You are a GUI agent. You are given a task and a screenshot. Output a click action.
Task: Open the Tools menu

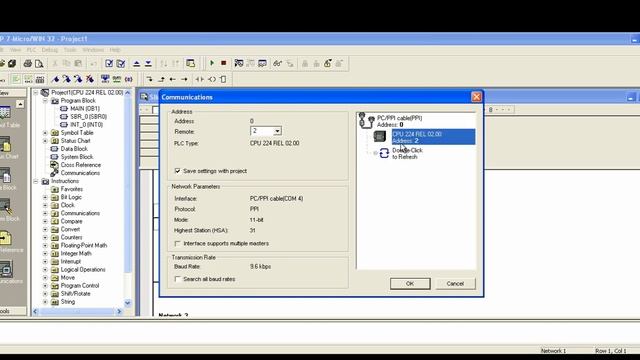pos(70,50)
